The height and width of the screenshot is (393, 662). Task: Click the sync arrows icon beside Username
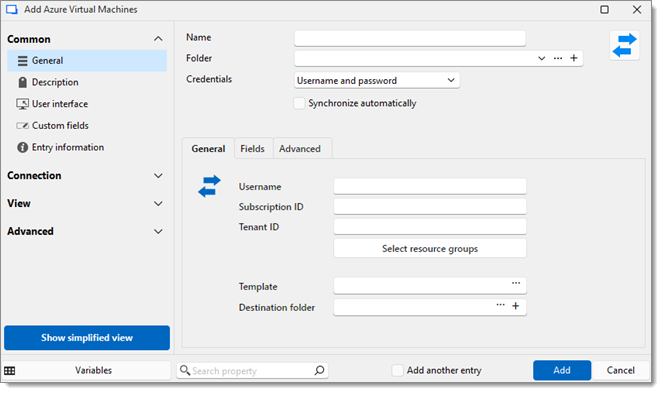coord(209,186)
